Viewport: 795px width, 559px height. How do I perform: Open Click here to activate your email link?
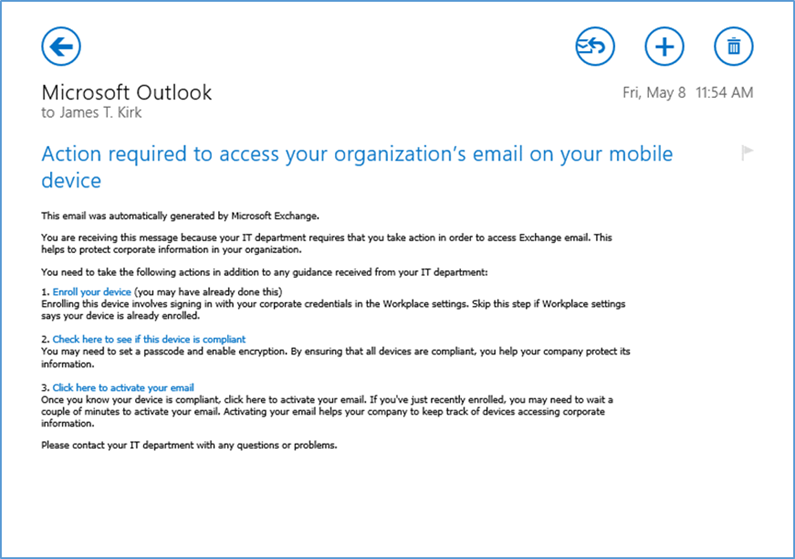(123, 388)
